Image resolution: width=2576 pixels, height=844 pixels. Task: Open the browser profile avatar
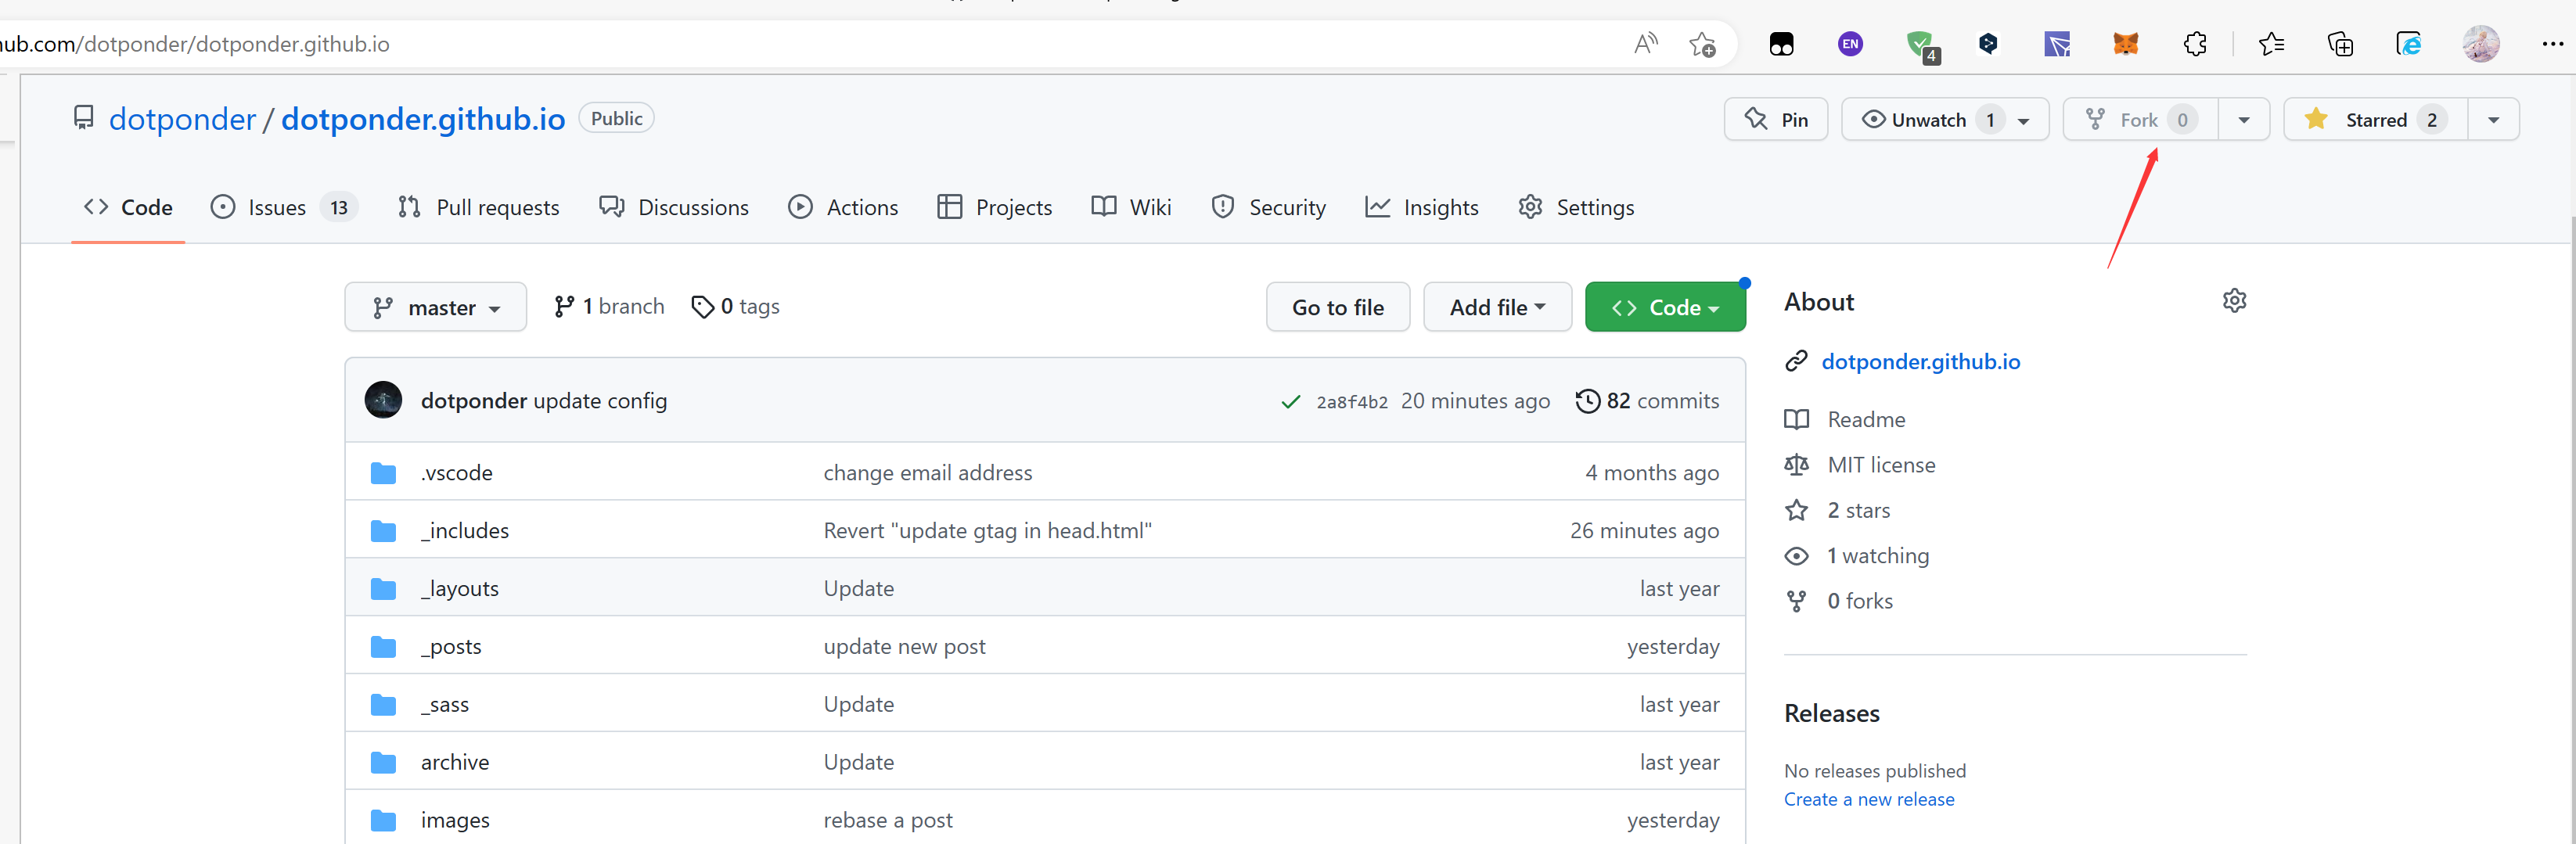(x=2480, y=44)
